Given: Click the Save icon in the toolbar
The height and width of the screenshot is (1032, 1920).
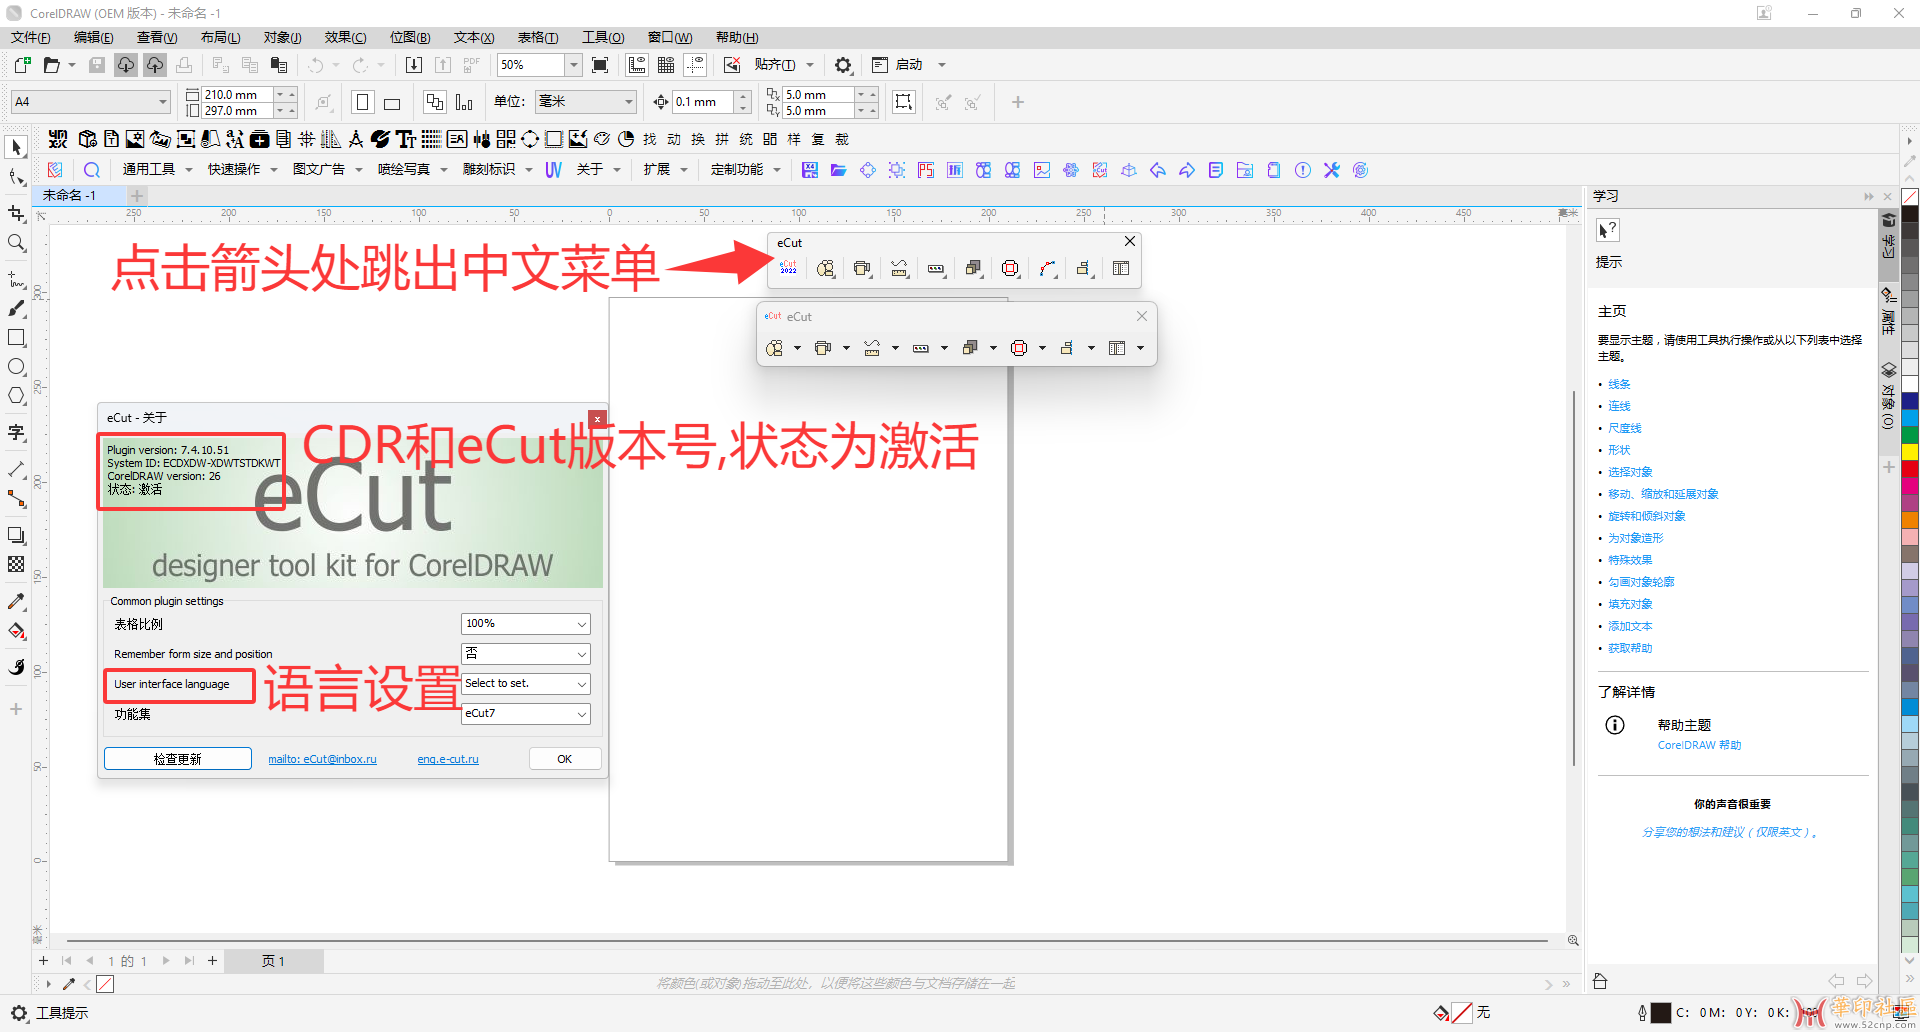Looking at the screenshot, I should click(x=97, y=65).
